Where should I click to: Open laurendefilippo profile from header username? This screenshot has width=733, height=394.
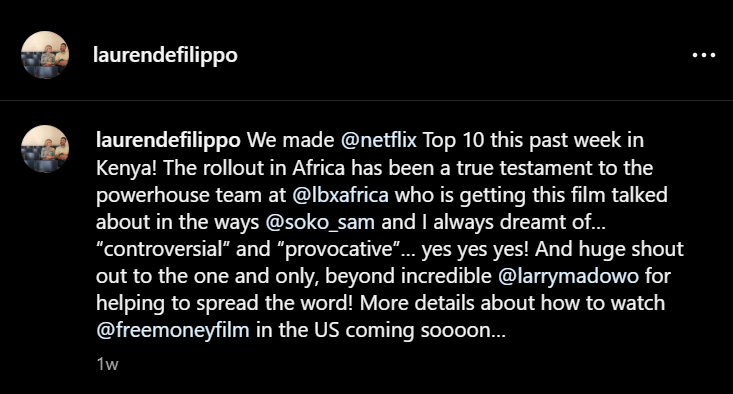(165, 55)
